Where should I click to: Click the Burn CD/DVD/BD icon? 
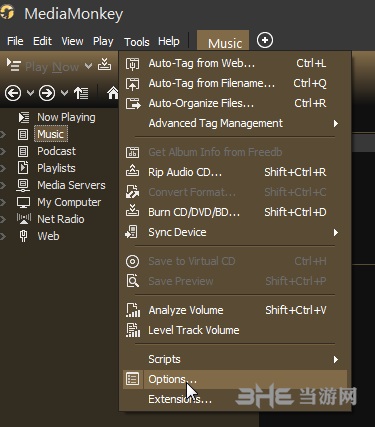[132, 211]
